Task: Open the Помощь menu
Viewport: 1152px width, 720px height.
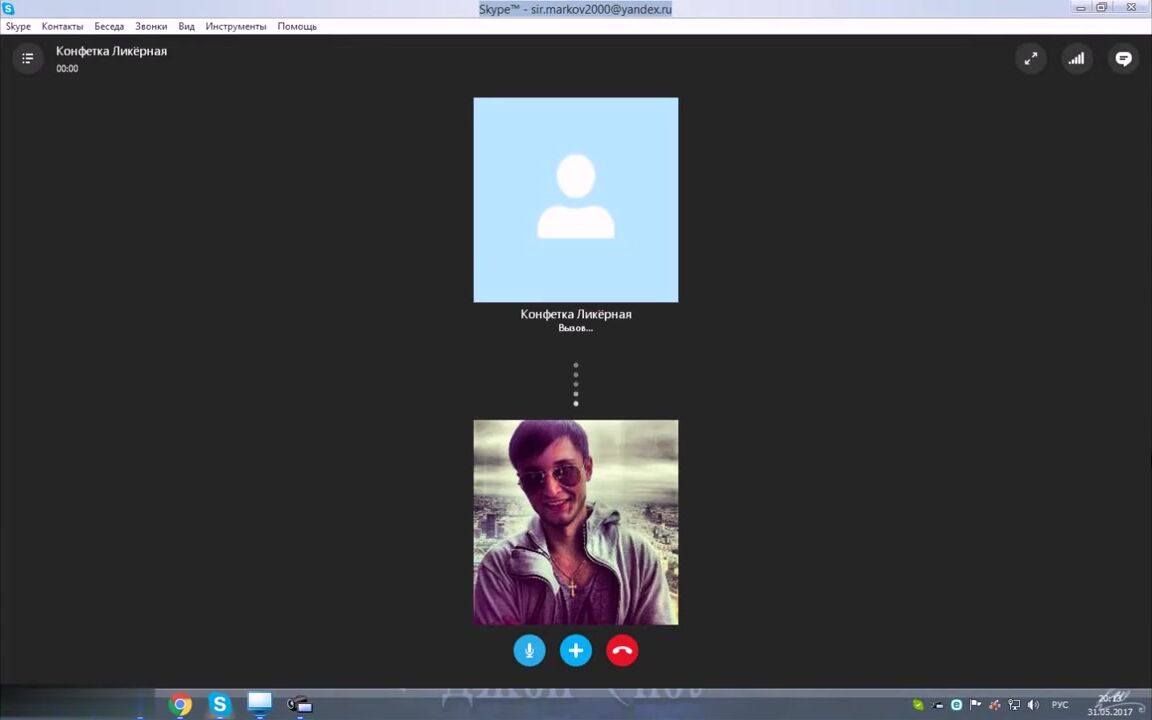Action: point(297,26)
